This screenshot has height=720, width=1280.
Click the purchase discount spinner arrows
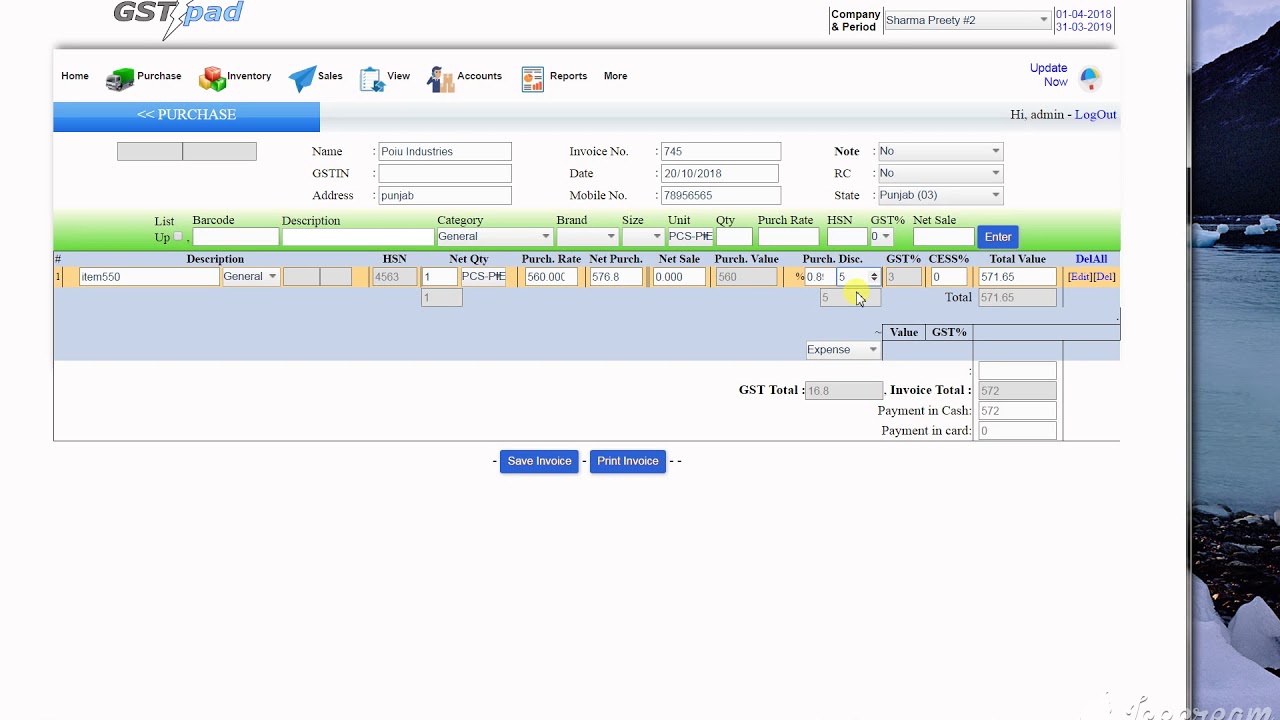click(874, 277)
